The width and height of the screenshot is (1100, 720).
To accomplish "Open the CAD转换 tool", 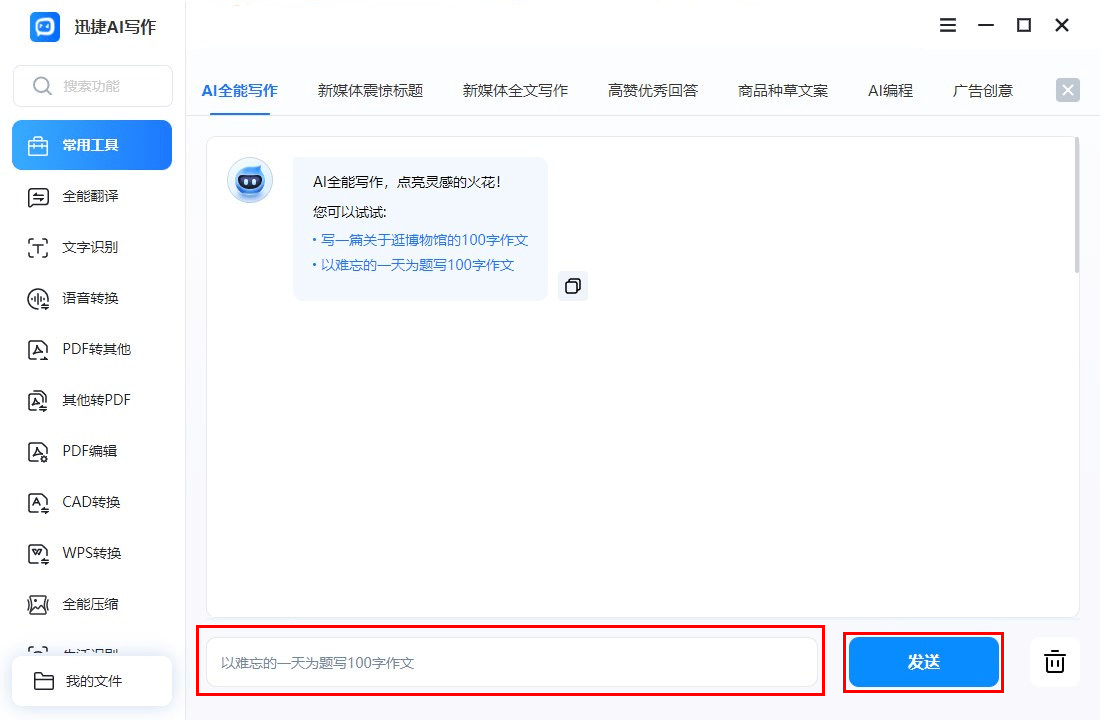I will coord(92,502).
